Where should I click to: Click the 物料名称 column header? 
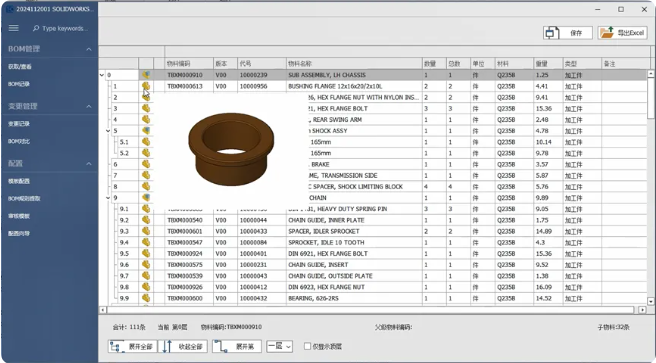(354, 64)
